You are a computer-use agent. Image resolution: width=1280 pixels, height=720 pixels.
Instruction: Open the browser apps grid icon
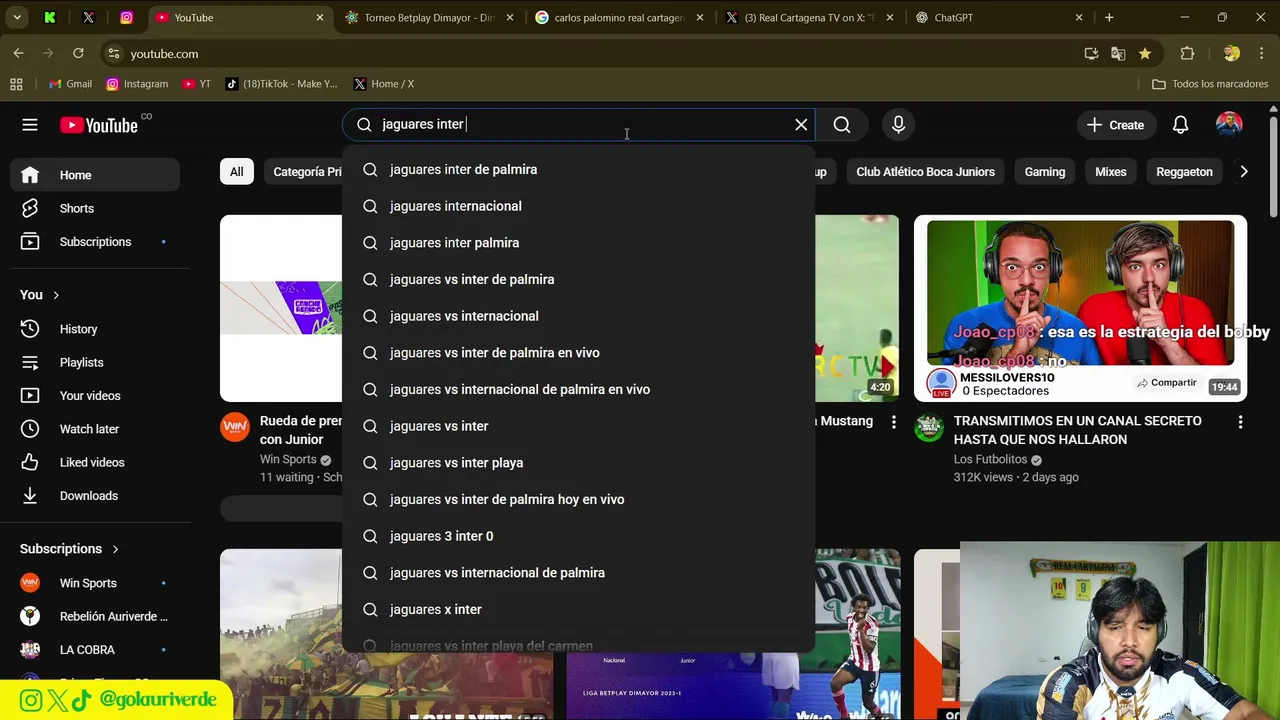(16, 84)
